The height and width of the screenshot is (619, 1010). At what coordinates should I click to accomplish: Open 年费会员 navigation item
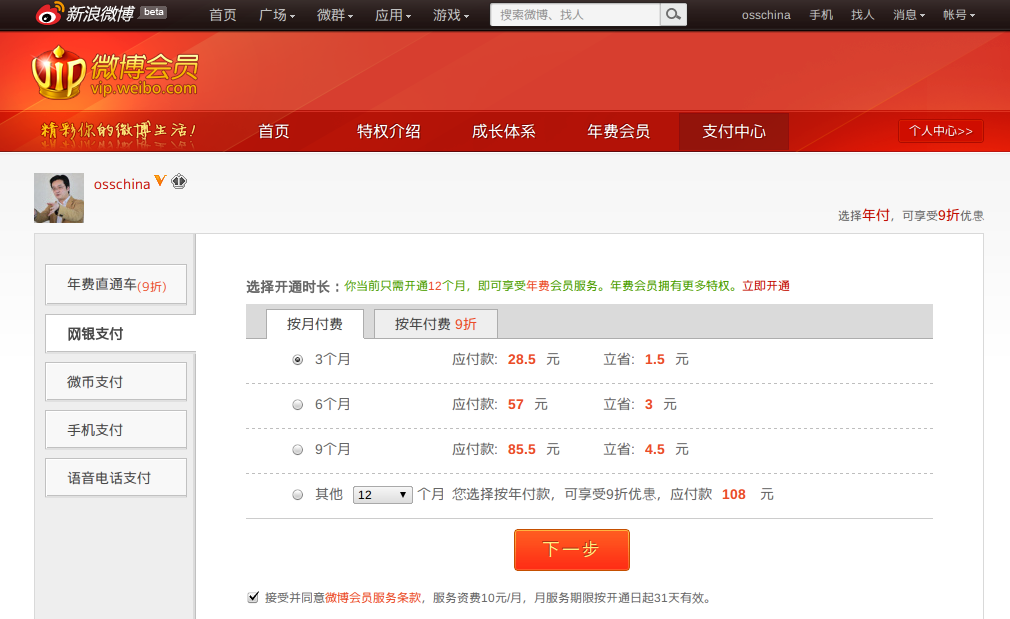[618, 131]
